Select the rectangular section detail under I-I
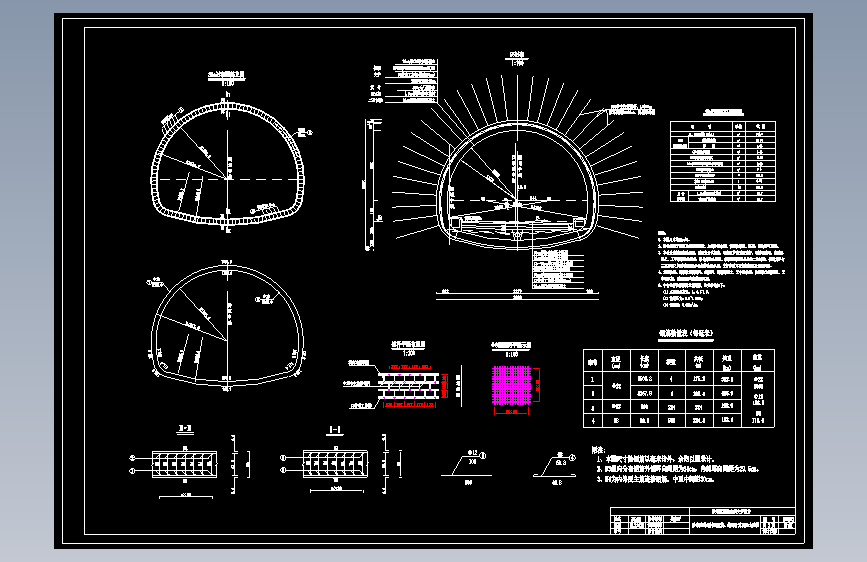The height and width of the screenshot is (562, 867). point(336,464)
